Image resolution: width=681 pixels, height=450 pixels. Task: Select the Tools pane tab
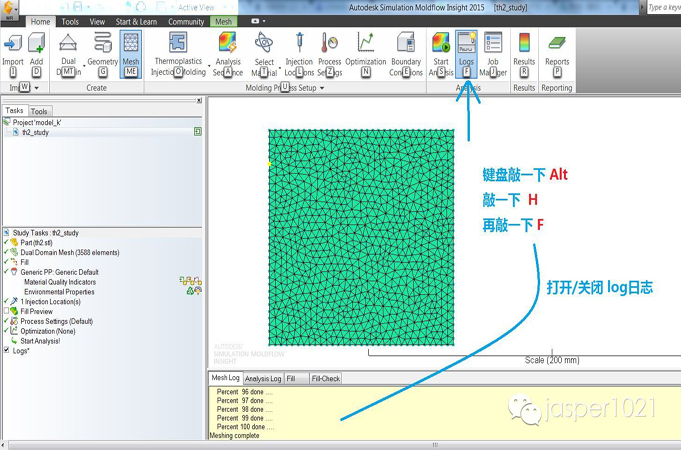tap(39, 111)
